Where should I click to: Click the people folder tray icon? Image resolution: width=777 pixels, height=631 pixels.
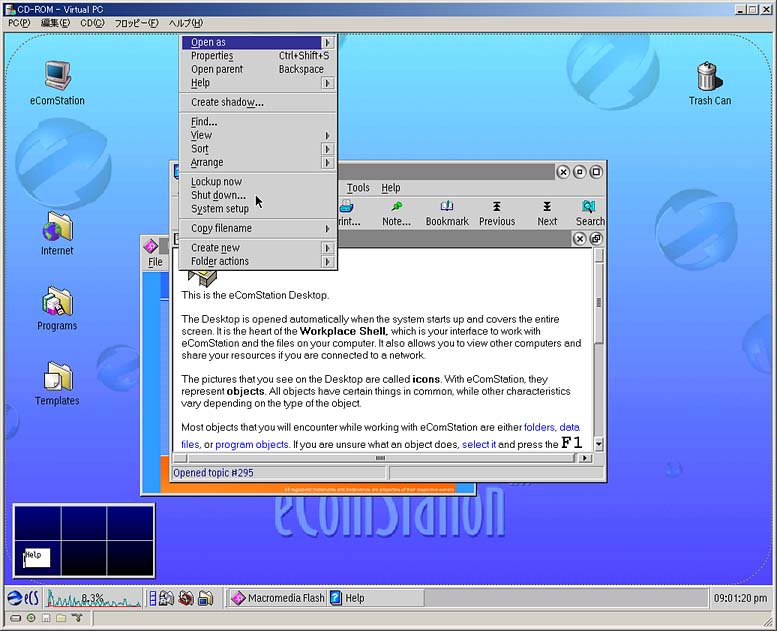pos(166,599)
